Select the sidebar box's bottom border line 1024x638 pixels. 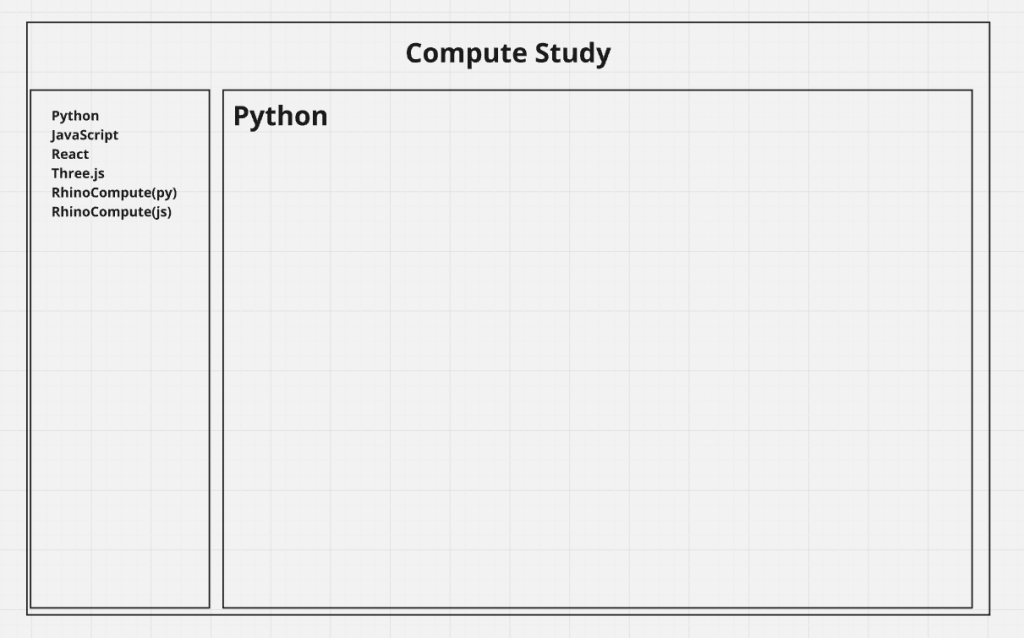[x=120, y=607]
